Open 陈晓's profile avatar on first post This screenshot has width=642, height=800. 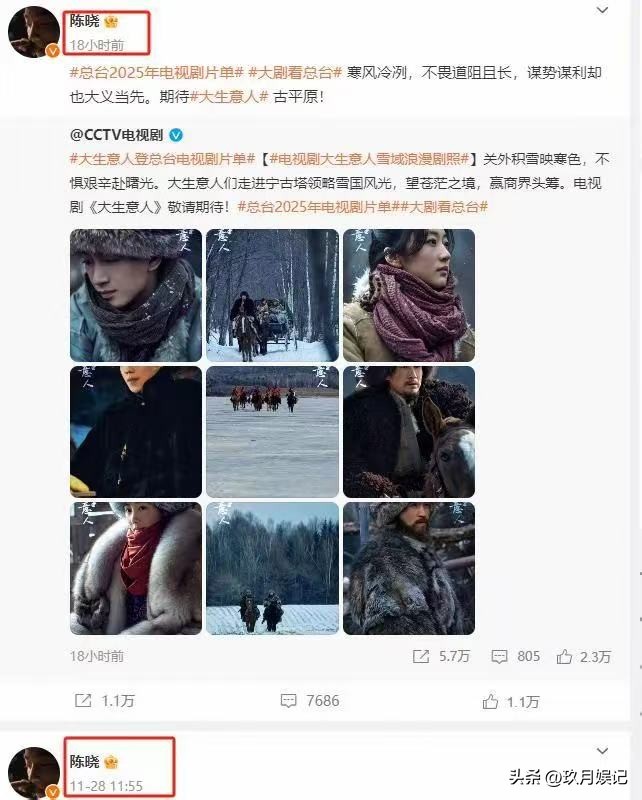(34, 32)
